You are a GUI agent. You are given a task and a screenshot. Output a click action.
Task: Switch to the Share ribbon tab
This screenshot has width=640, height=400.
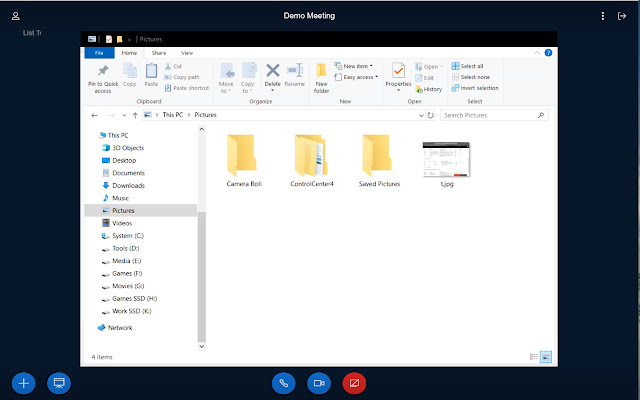tap(159, 53)
